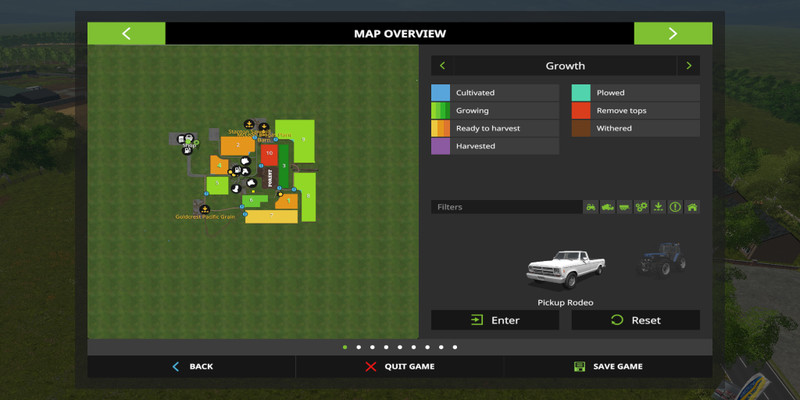Click the unload trigger filter icon

click(658, 207)
